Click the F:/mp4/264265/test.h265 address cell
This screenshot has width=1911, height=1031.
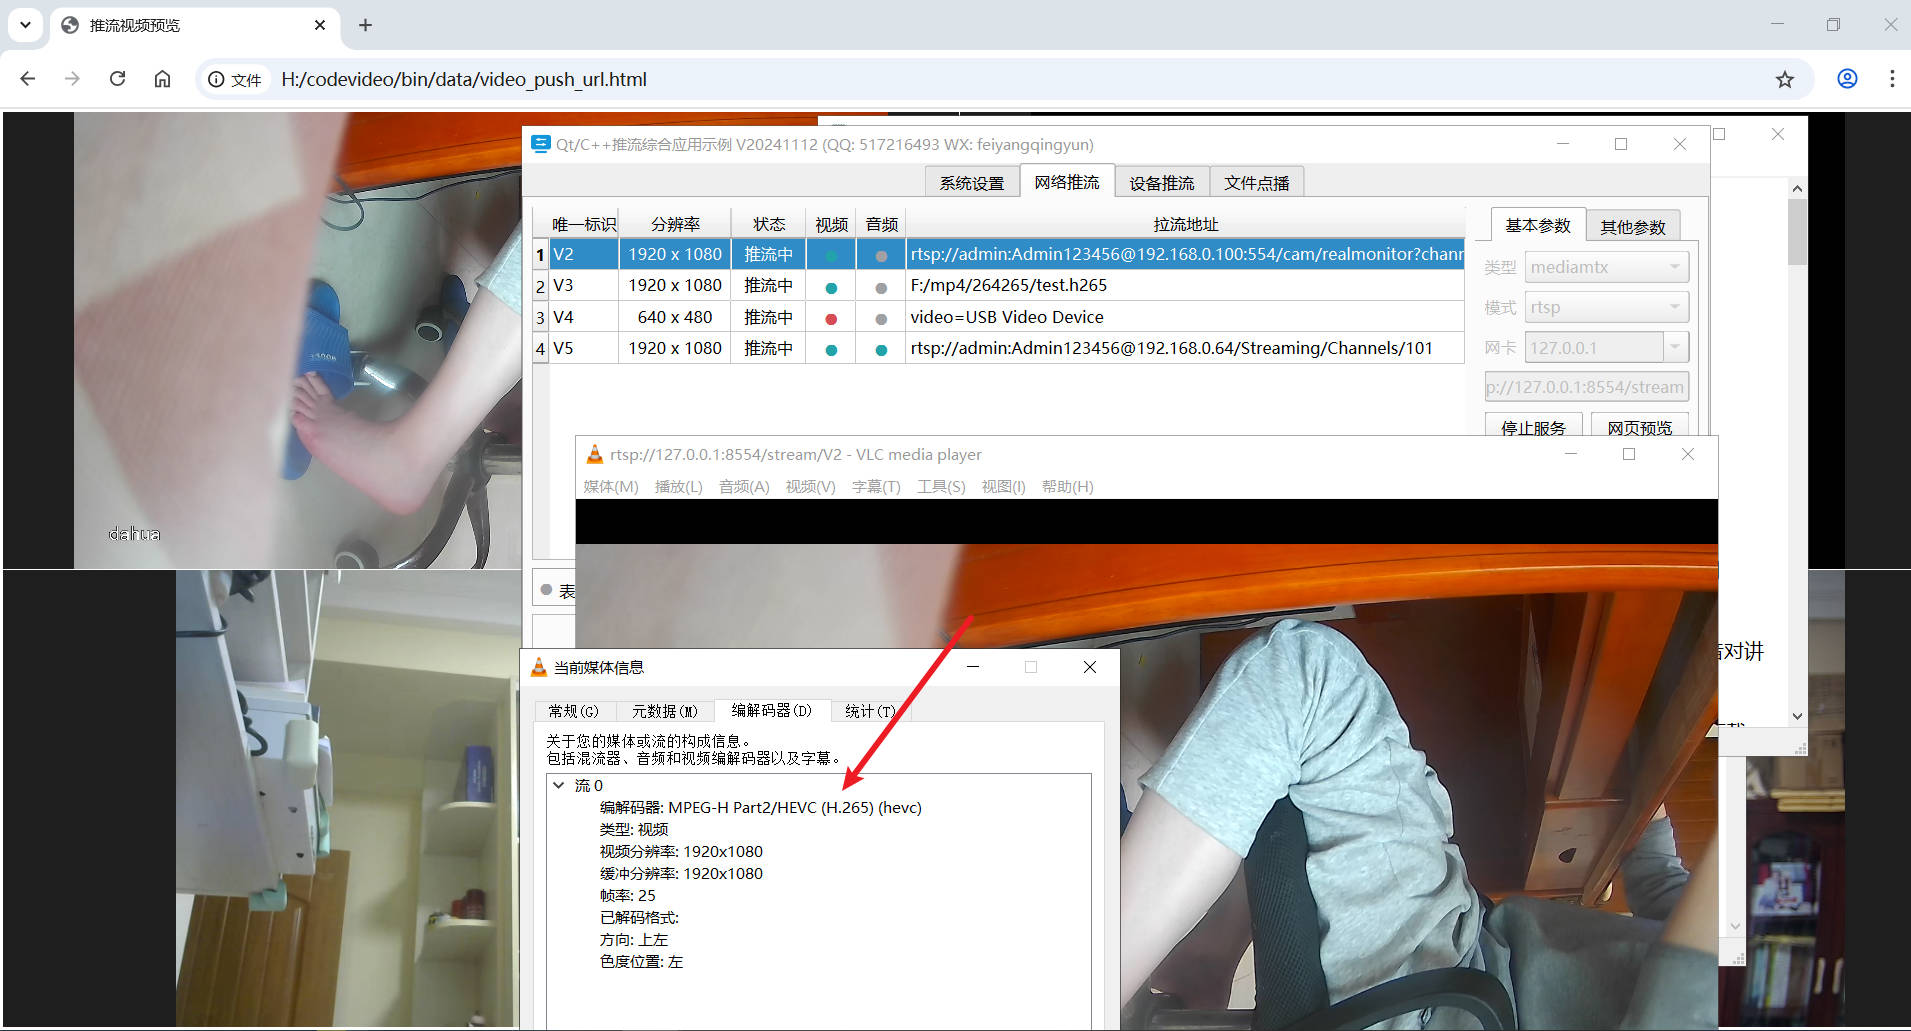[x=1185, y=285]
